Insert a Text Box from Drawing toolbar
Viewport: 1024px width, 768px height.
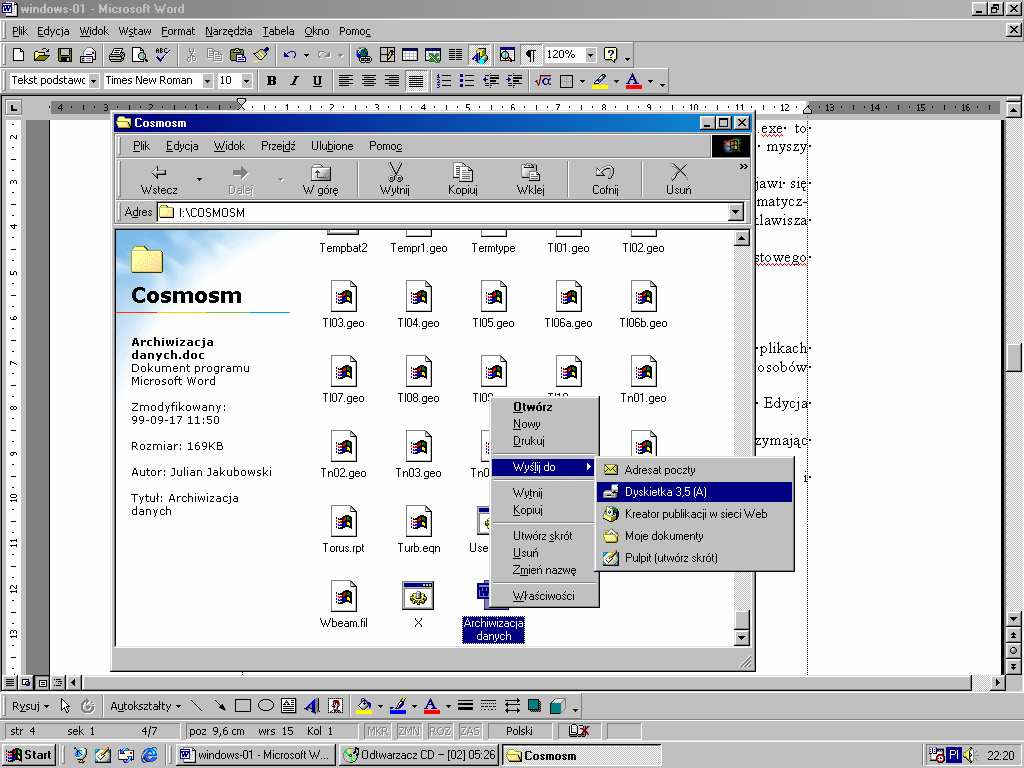(x=288, y=706)
